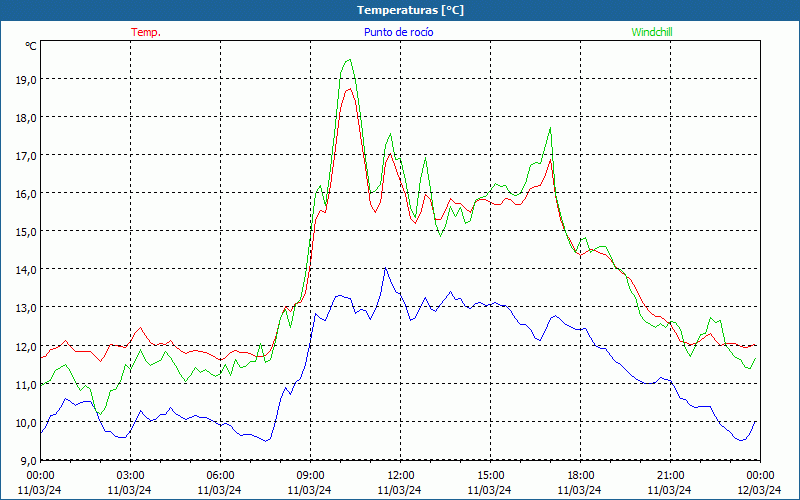Click the 16,0 y-axis value
This screenshot has width=800, height=500.
(x=27, y=193)
